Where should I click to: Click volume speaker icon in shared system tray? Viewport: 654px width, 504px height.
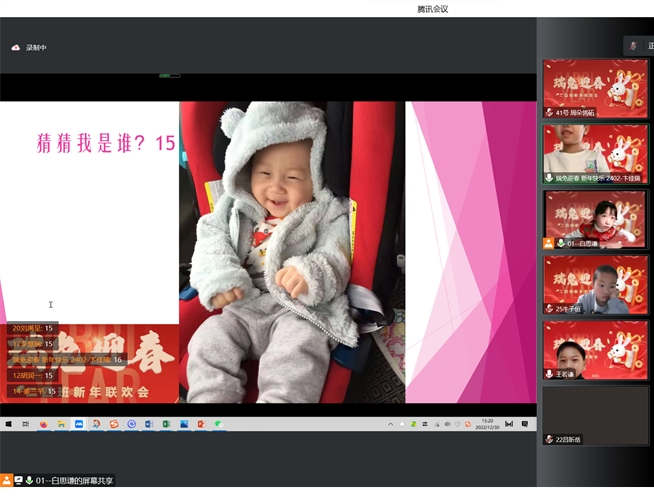447,424
